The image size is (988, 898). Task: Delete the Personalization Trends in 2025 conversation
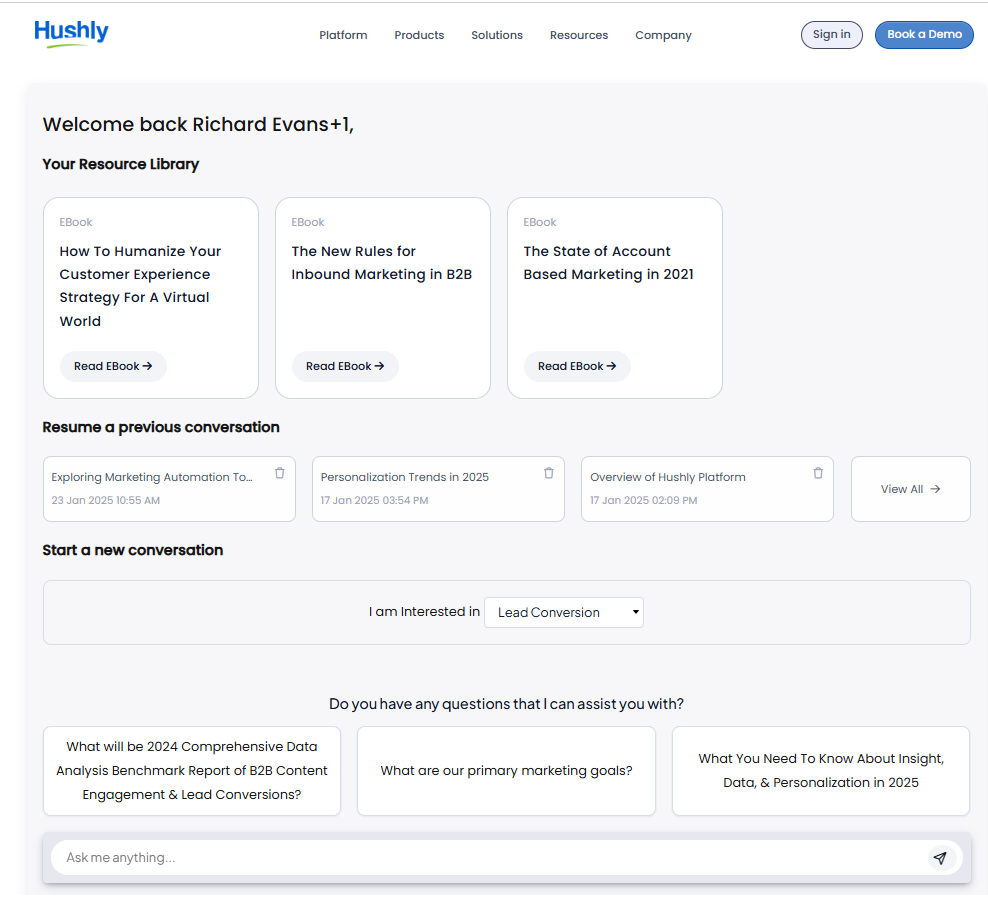[x=549, y=473]
